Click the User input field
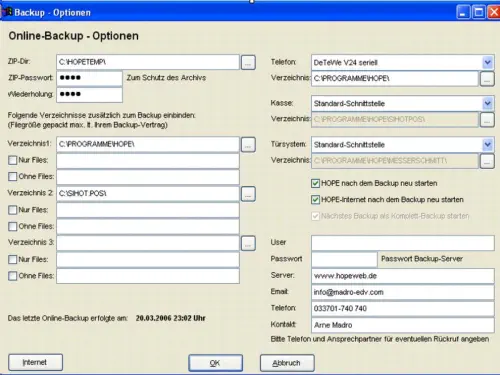 403,243
